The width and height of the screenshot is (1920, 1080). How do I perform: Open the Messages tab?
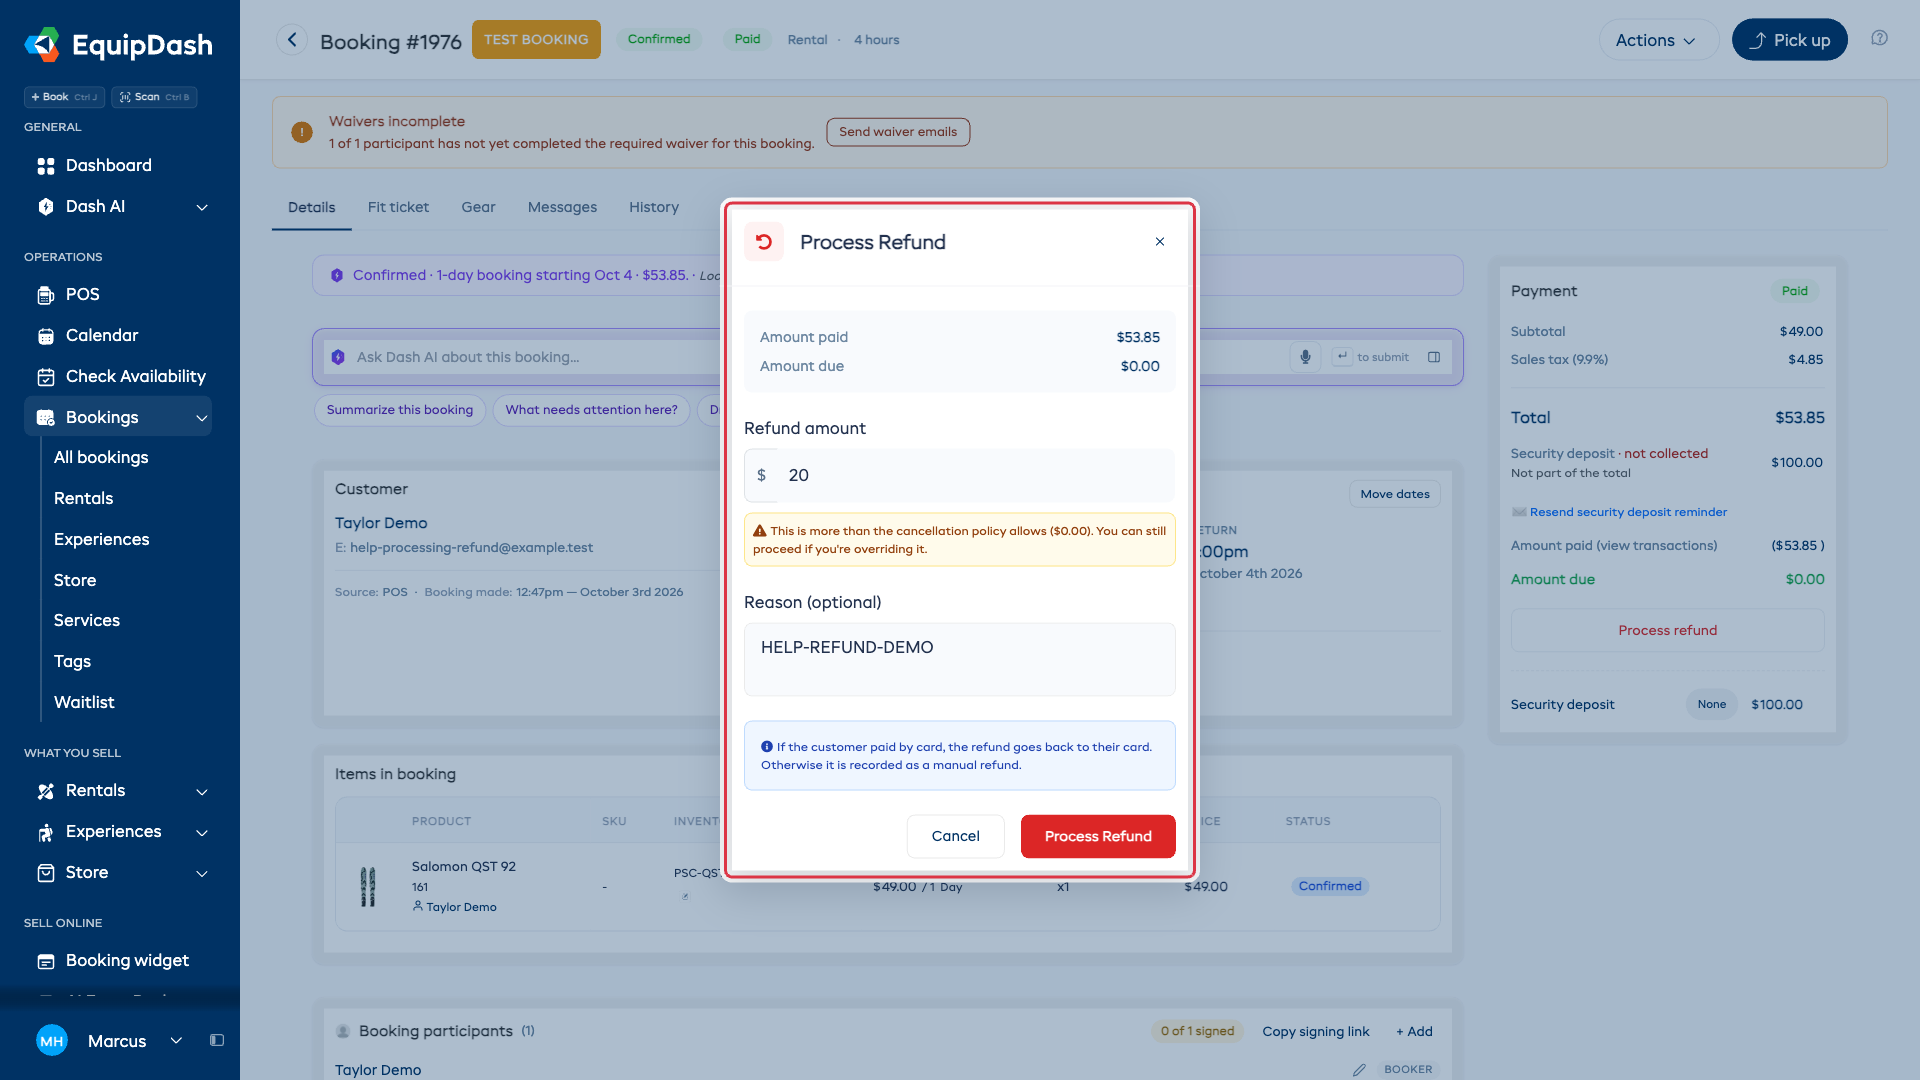562,207
